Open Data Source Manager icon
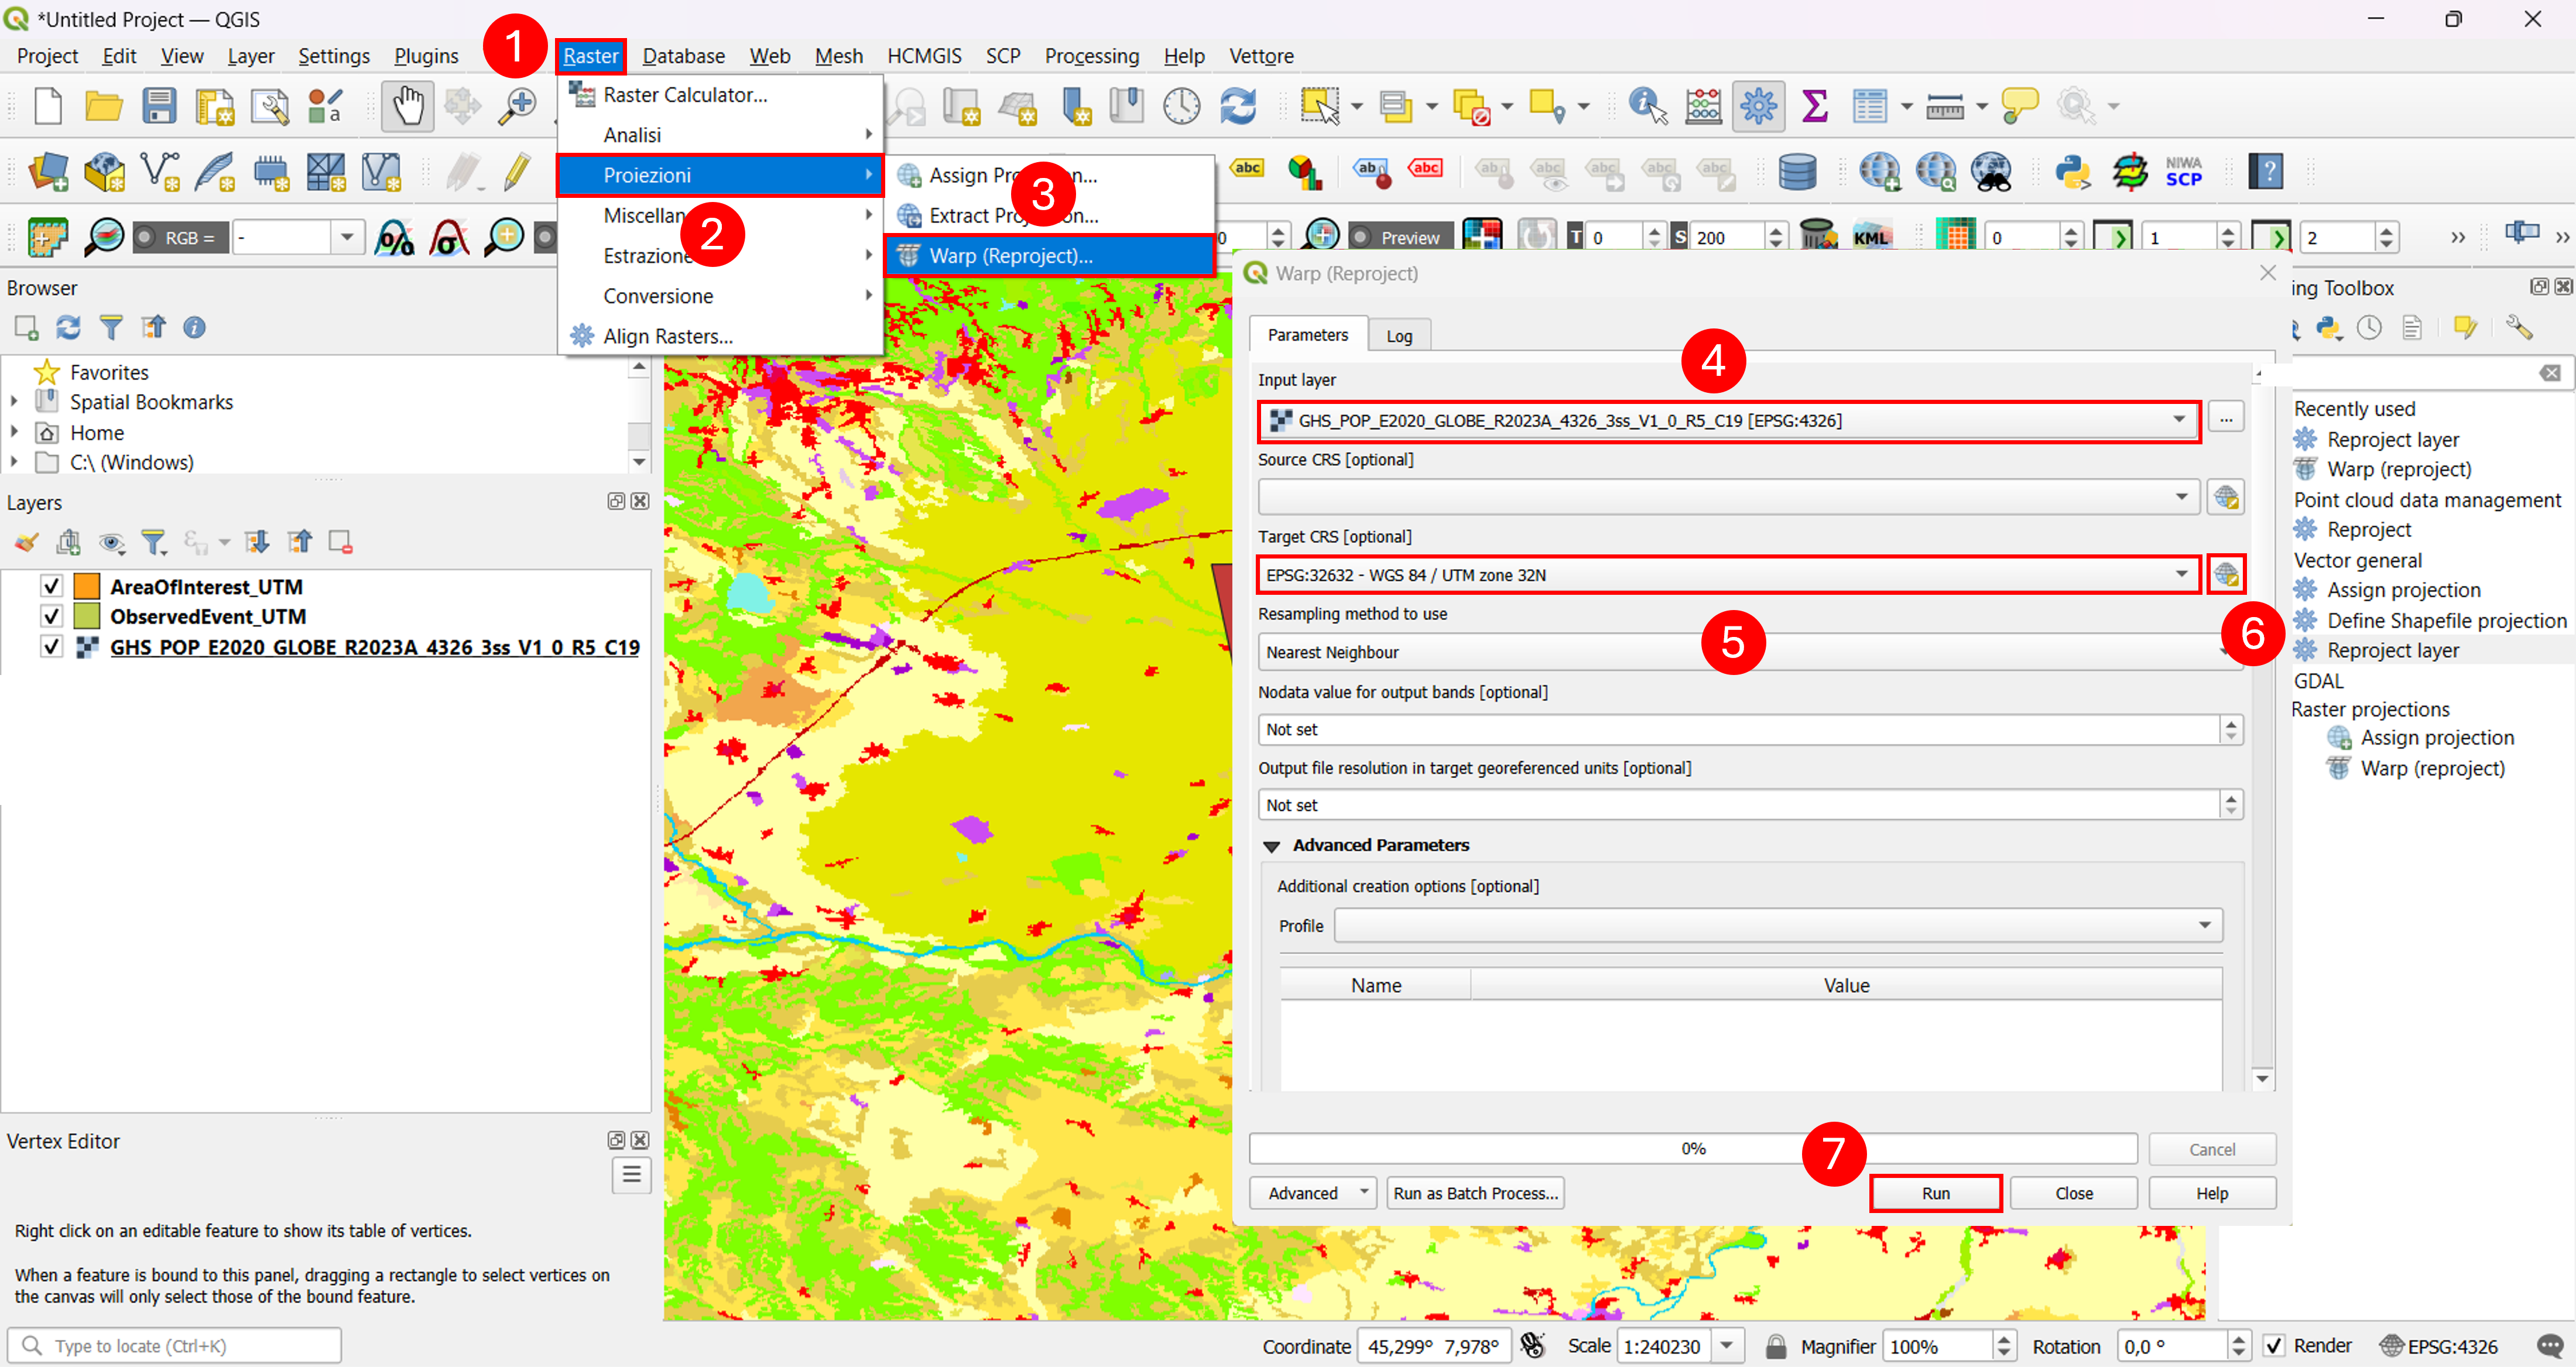 coord(47,172)
